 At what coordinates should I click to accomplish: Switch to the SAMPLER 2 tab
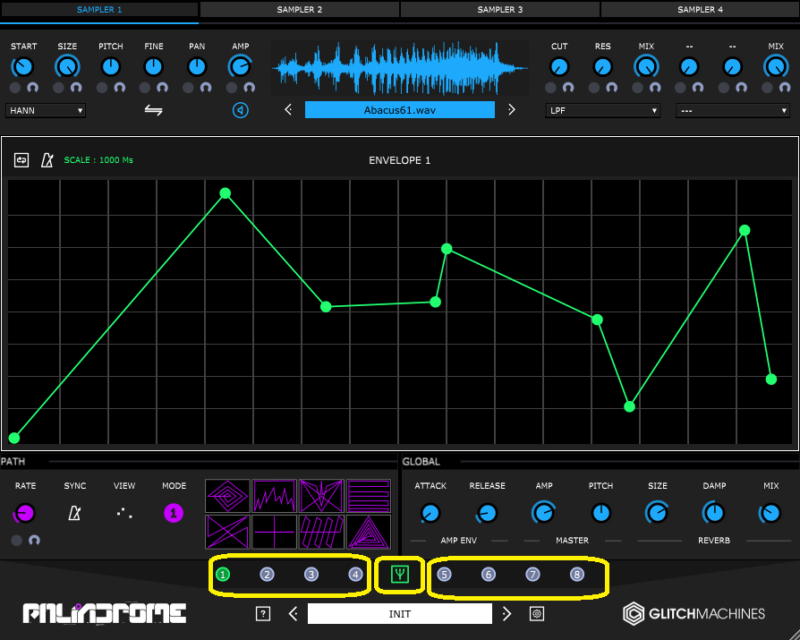[x=299, y=9]
